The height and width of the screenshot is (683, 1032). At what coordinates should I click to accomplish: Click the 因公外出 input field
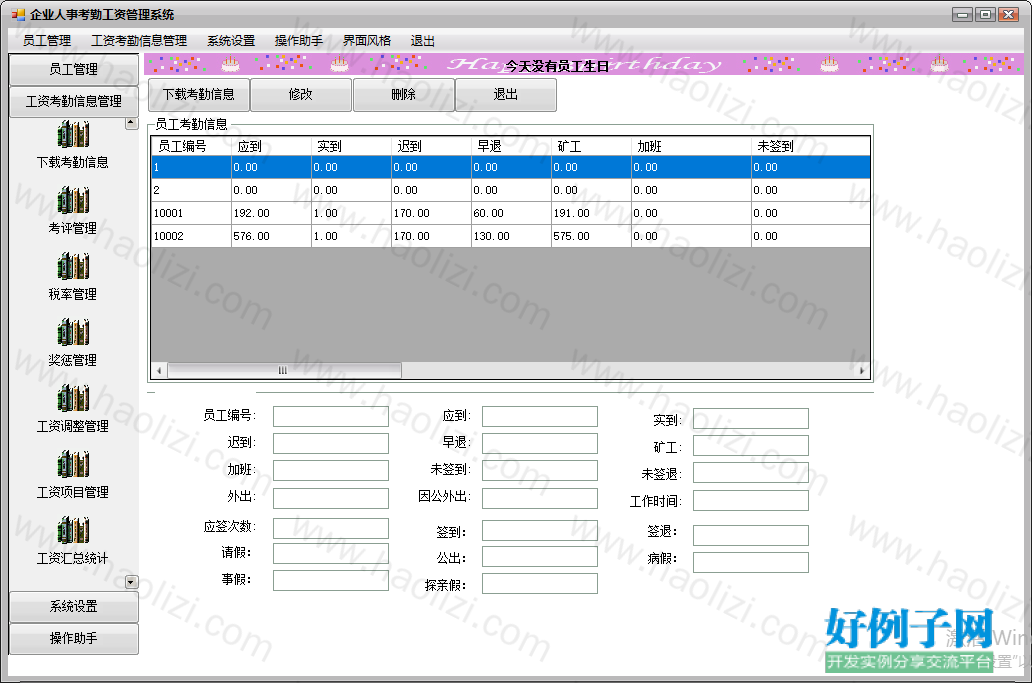pos(540,498)
